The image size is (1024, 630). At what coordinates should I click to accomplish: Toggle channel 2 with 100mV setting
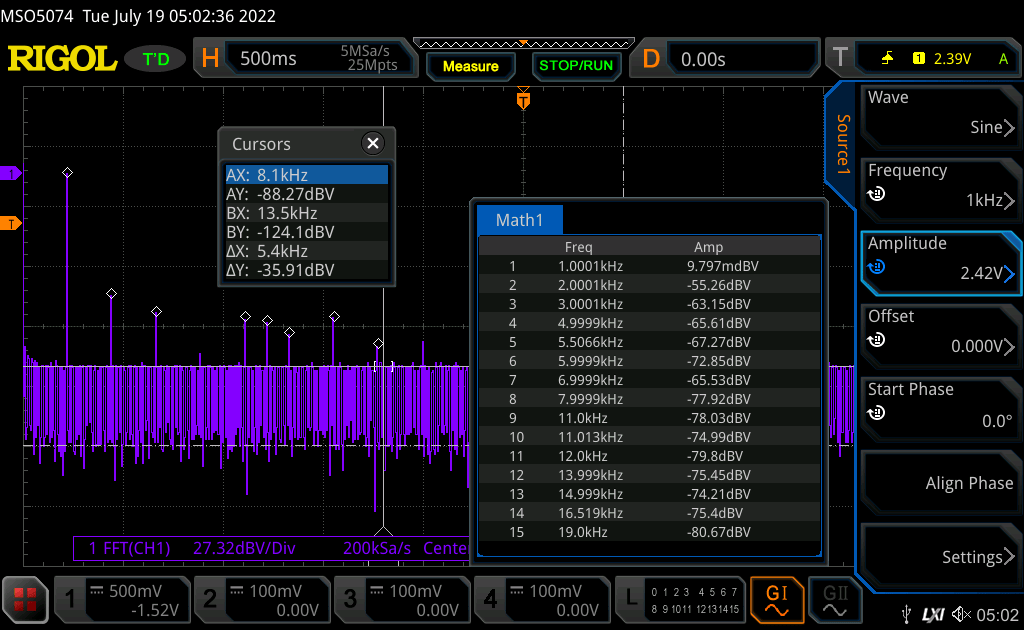tap(263, 599)
